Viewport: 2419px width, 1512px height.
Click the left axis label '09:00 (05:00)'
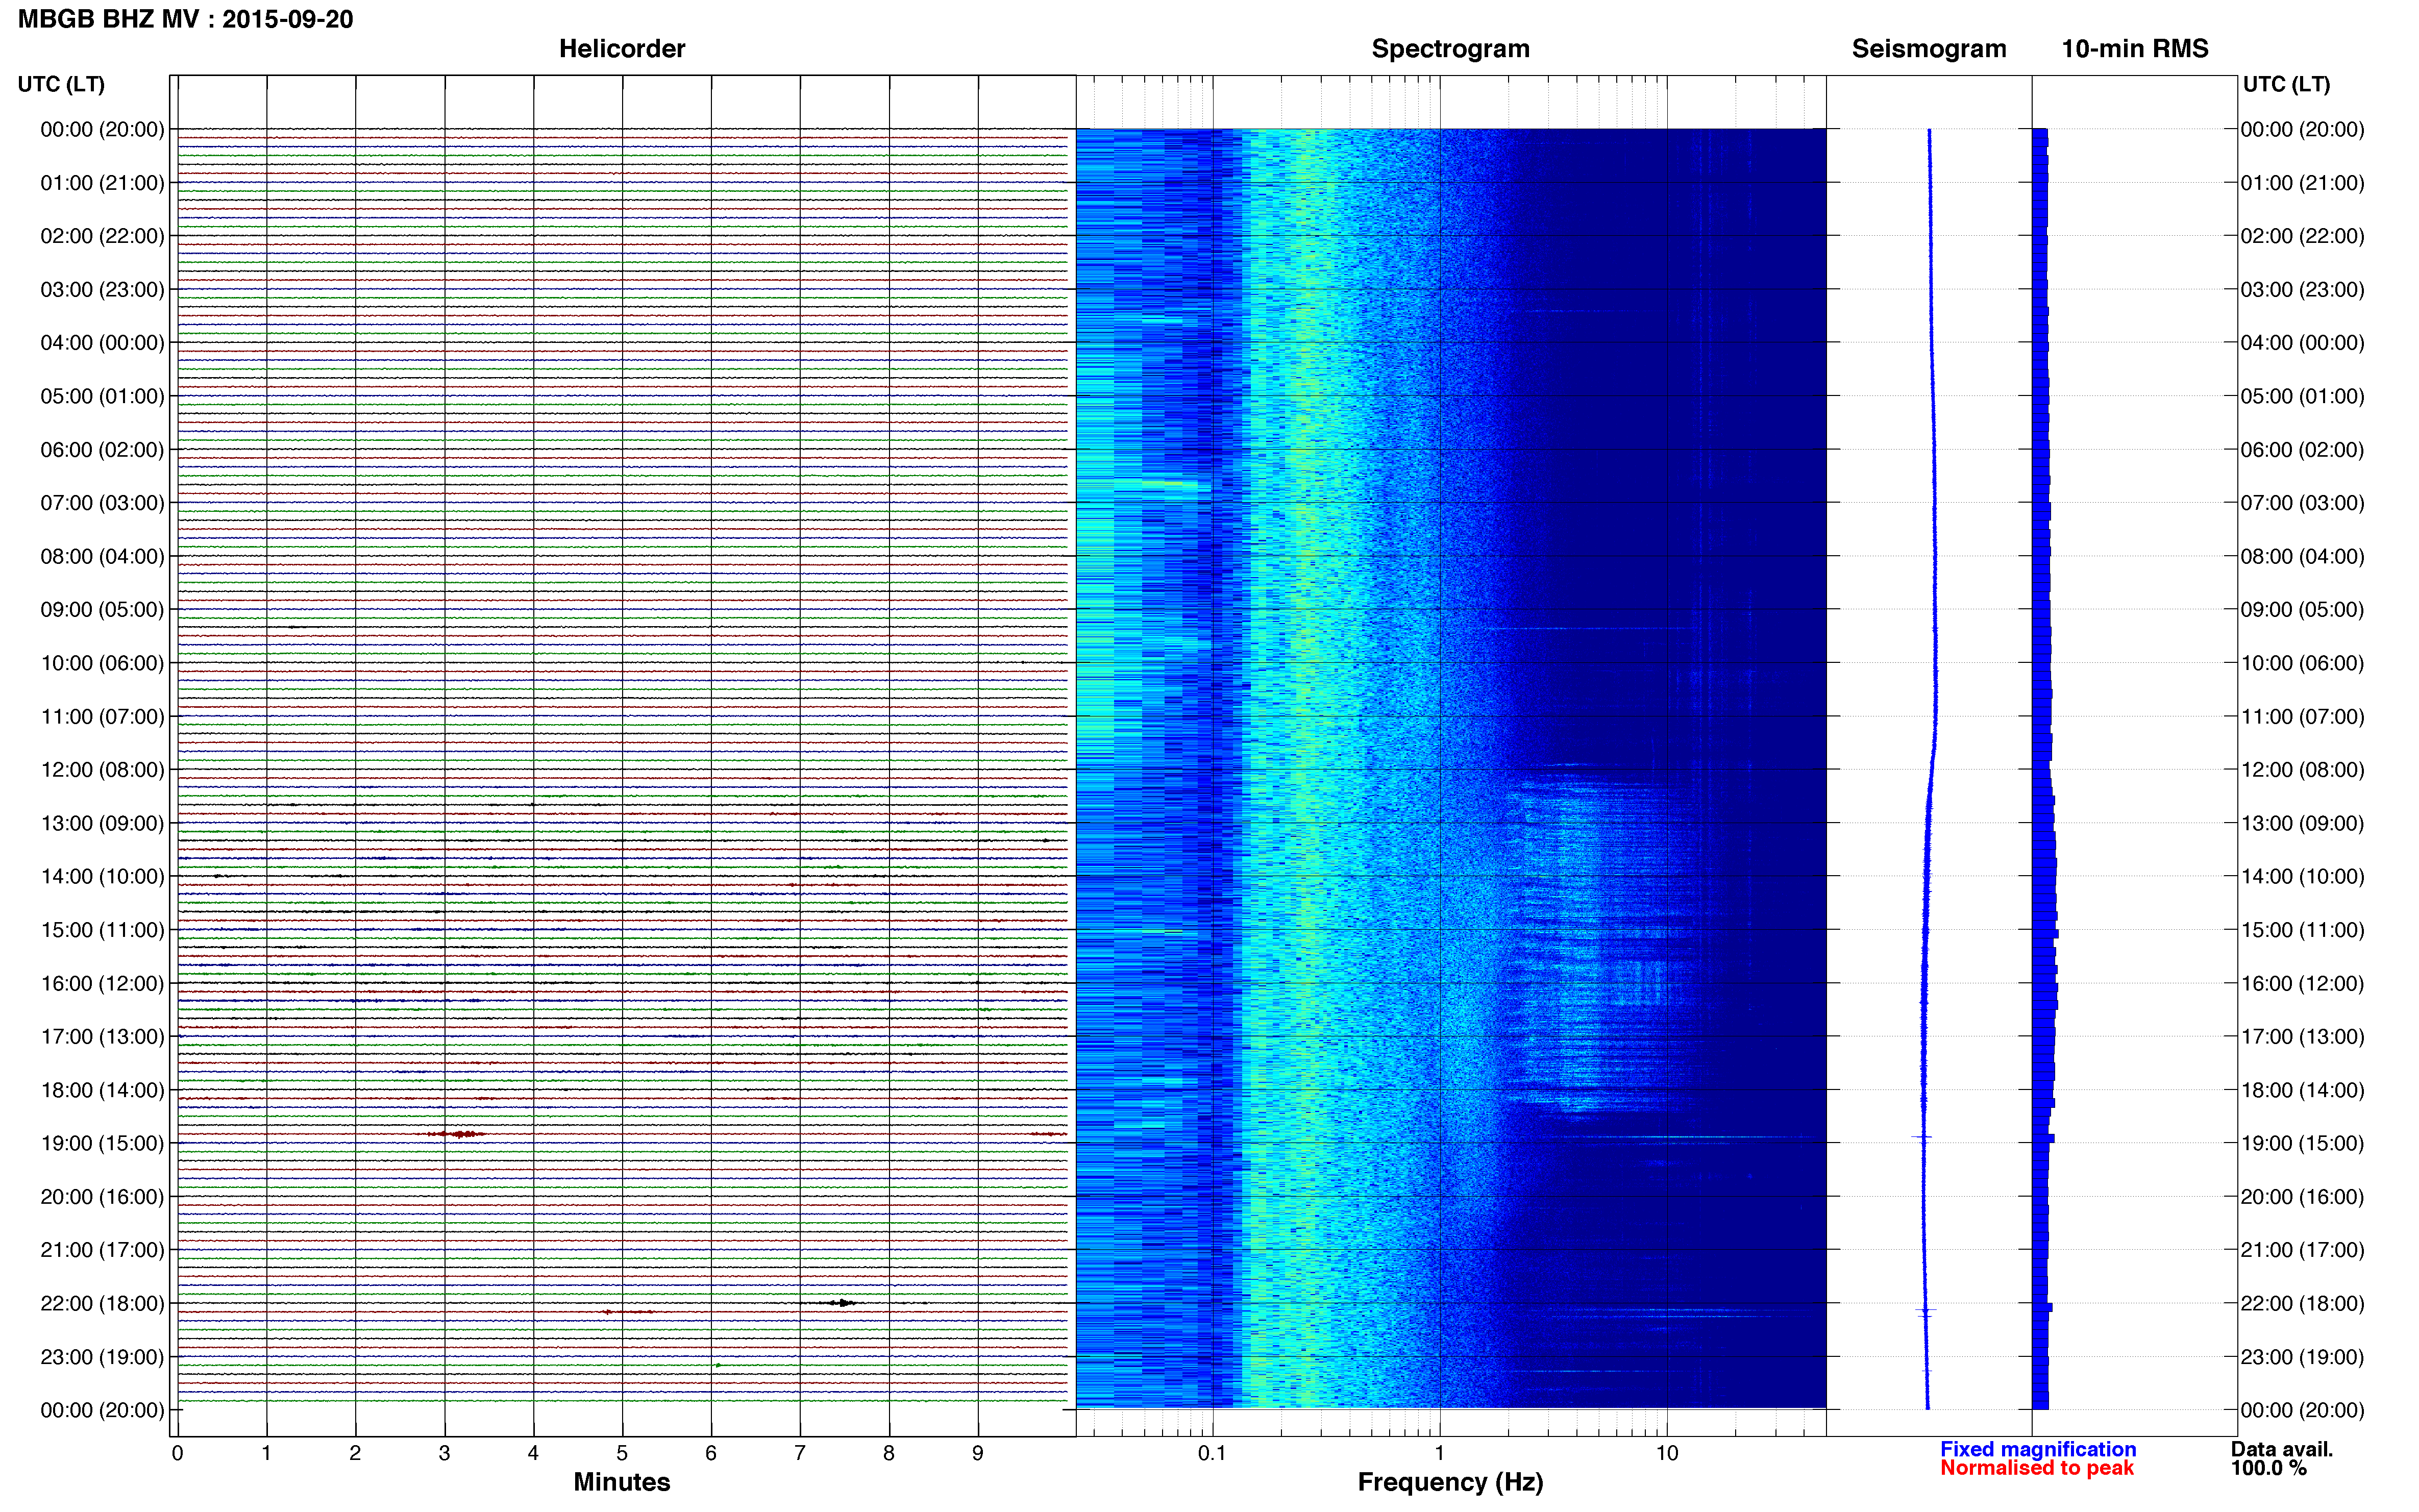click(x=102, y=610)
